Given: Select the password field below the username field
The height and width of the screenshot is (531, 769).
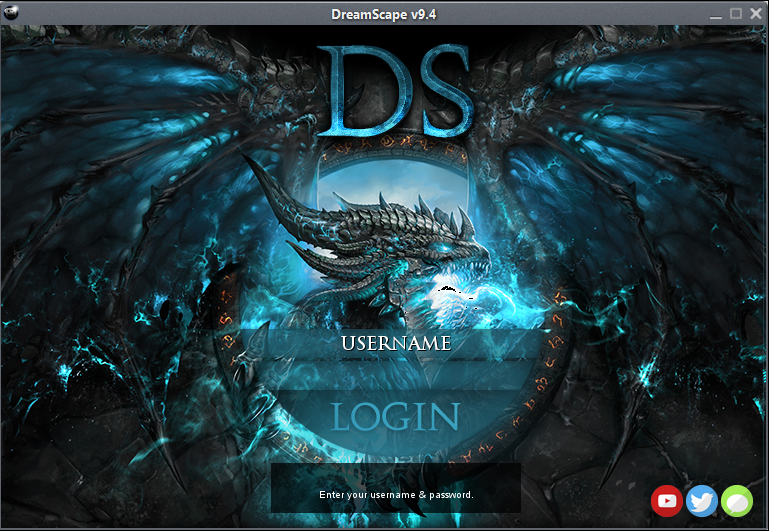Looking at the screenshot, I should point(395,375).
